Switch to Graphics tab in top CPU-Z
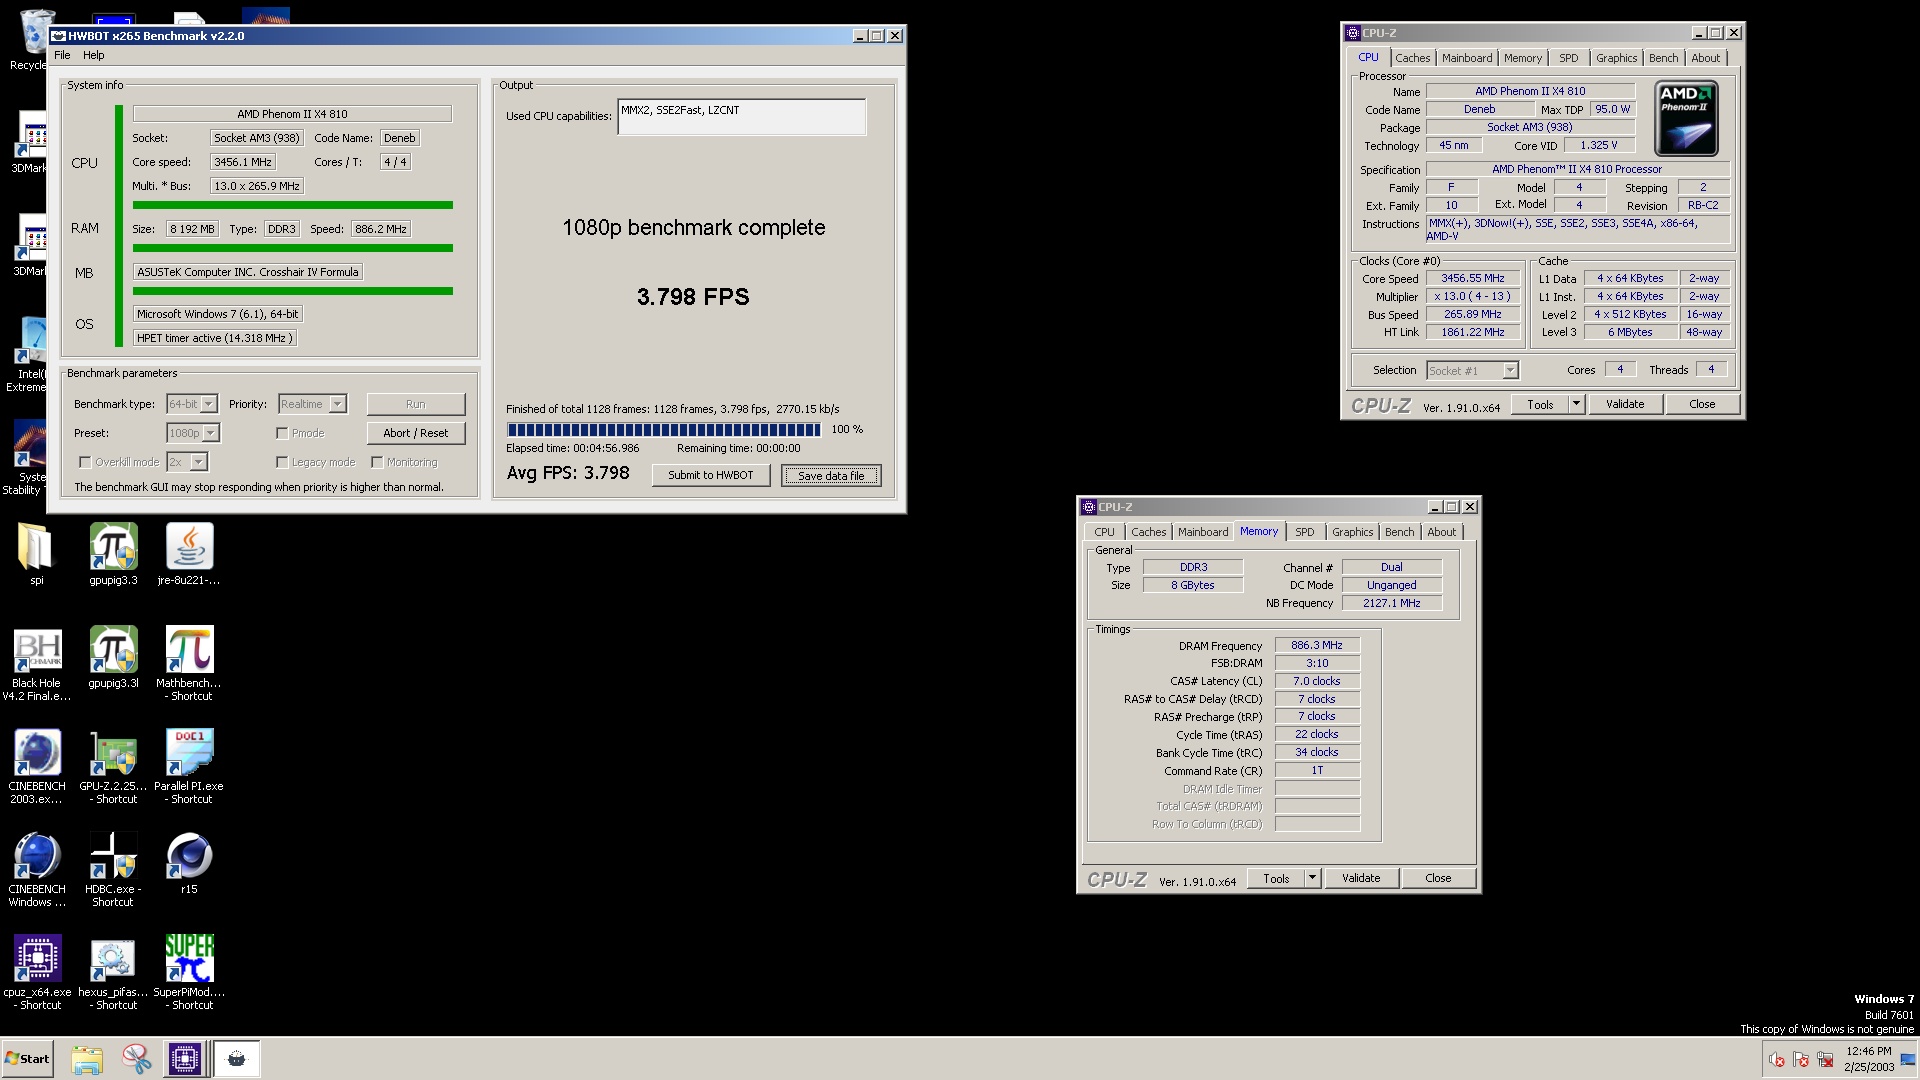 [1616, 58]
